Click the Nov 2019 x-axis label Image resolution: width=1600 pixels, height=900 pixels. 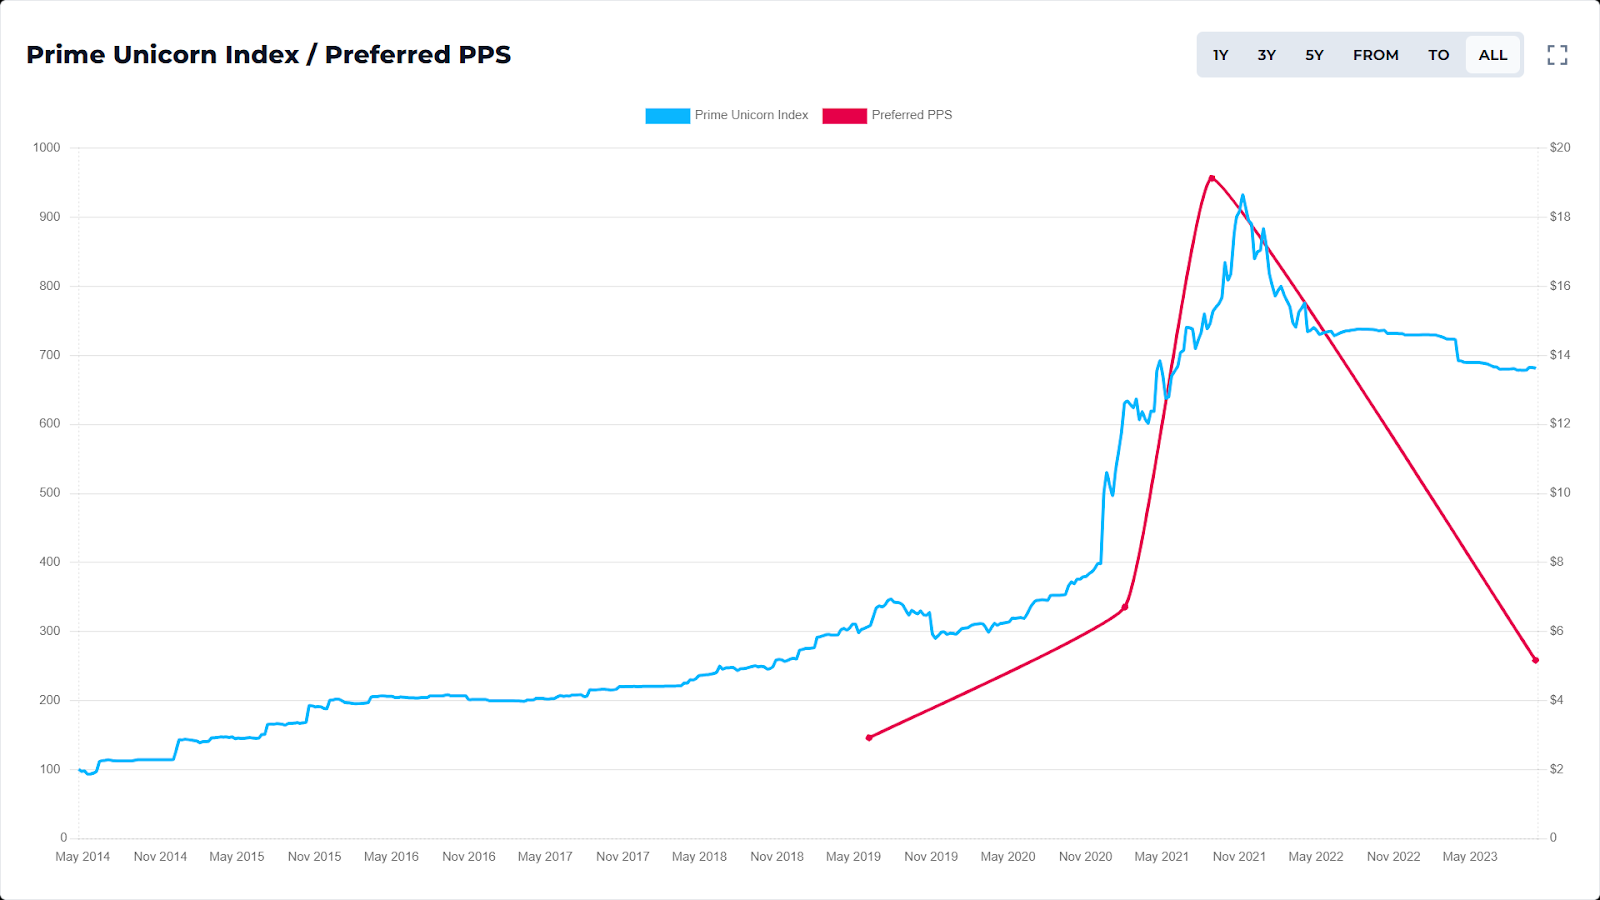931,857
